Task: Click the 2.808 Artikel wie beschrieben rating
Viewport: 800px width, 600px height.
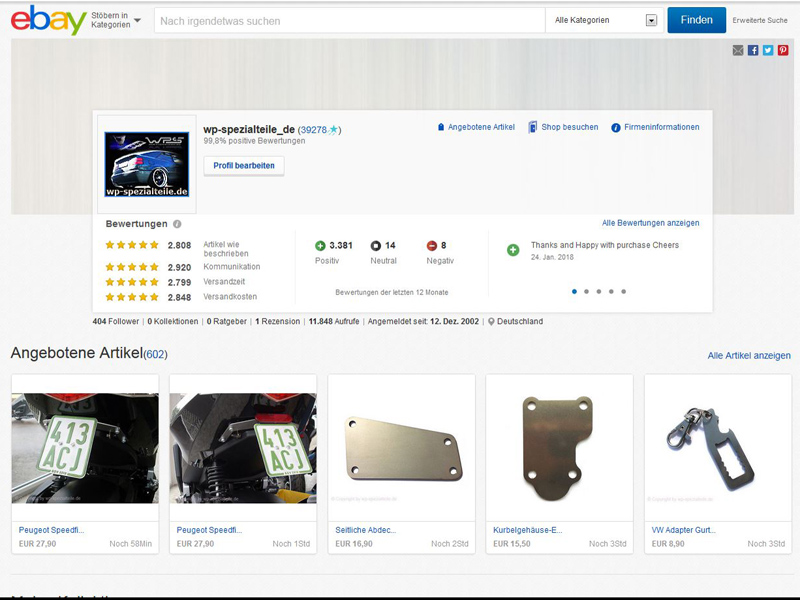Action: click(x=179, y=245)
